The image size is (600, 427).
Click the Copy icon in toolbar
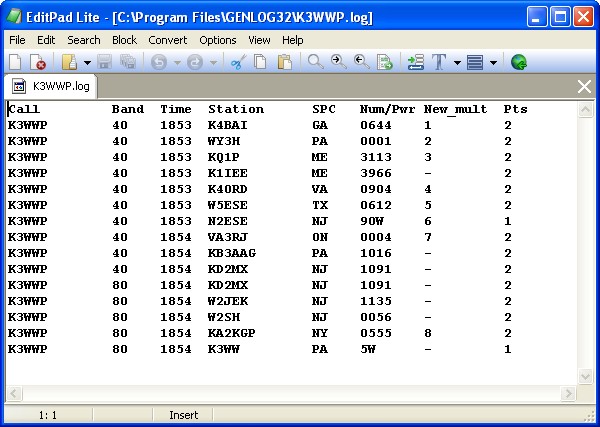(260, 62)
